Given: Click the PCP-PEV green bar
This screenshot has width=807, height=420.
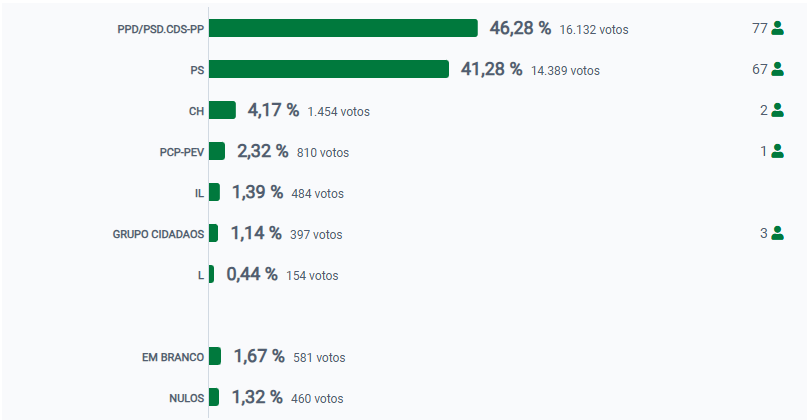Looking at the screenshot, I should click(217, 151).
